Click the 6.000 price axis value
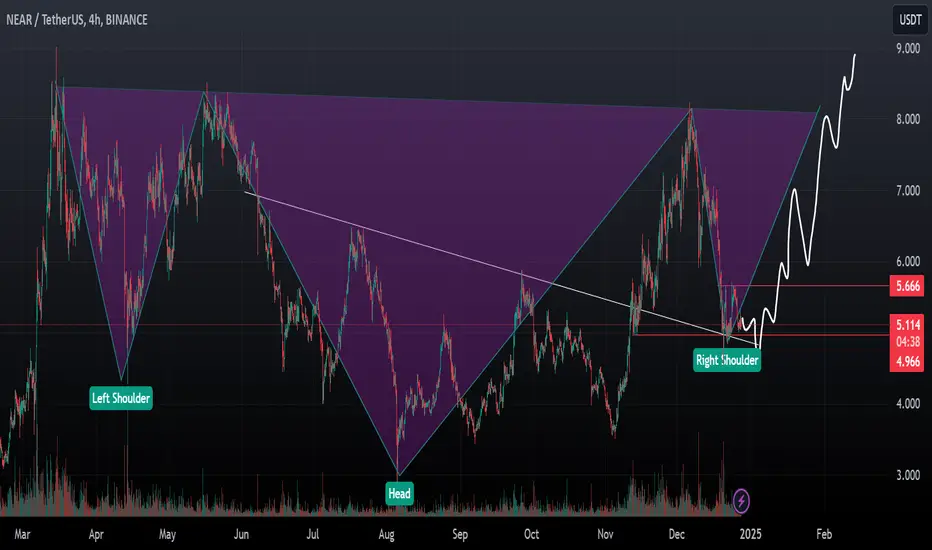The width and height of the screenshot is (932, 550). 908,262
